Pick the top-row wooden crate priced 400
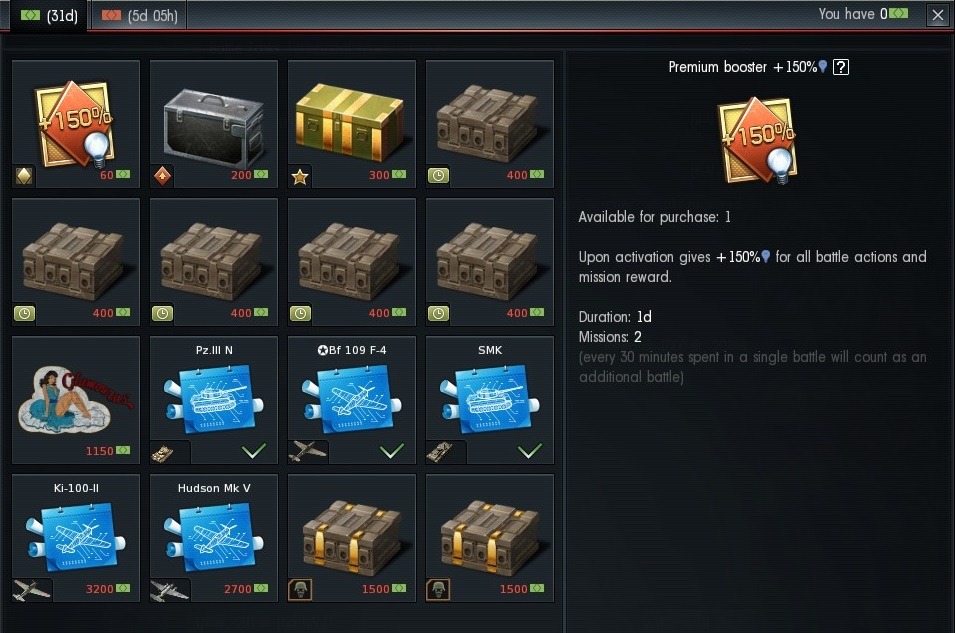 tap(490, 124)
